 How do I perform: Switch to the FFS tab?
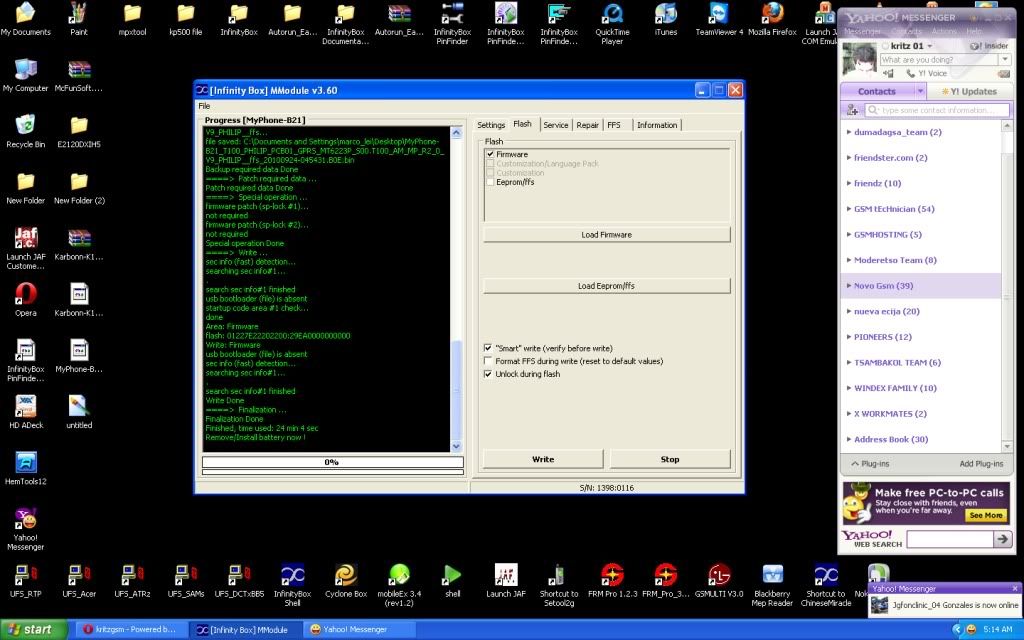click(x=614, y=125)
